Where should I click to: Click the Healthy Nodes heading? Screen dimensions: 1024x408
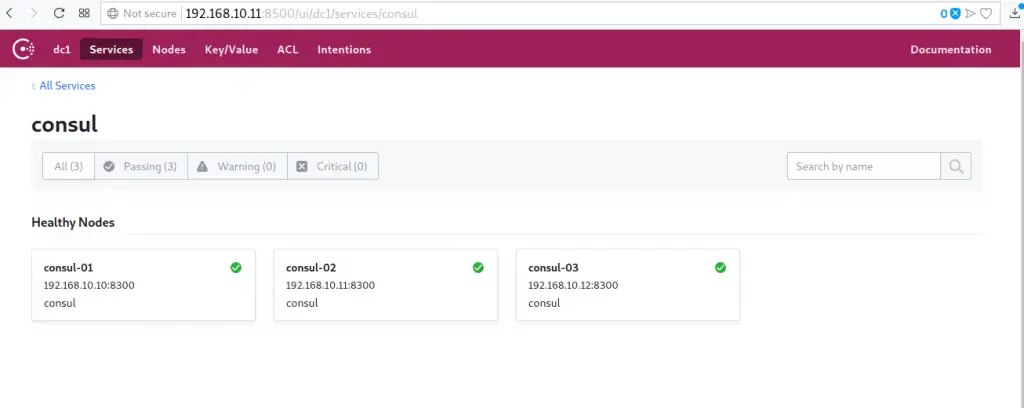tap(73, 223)
